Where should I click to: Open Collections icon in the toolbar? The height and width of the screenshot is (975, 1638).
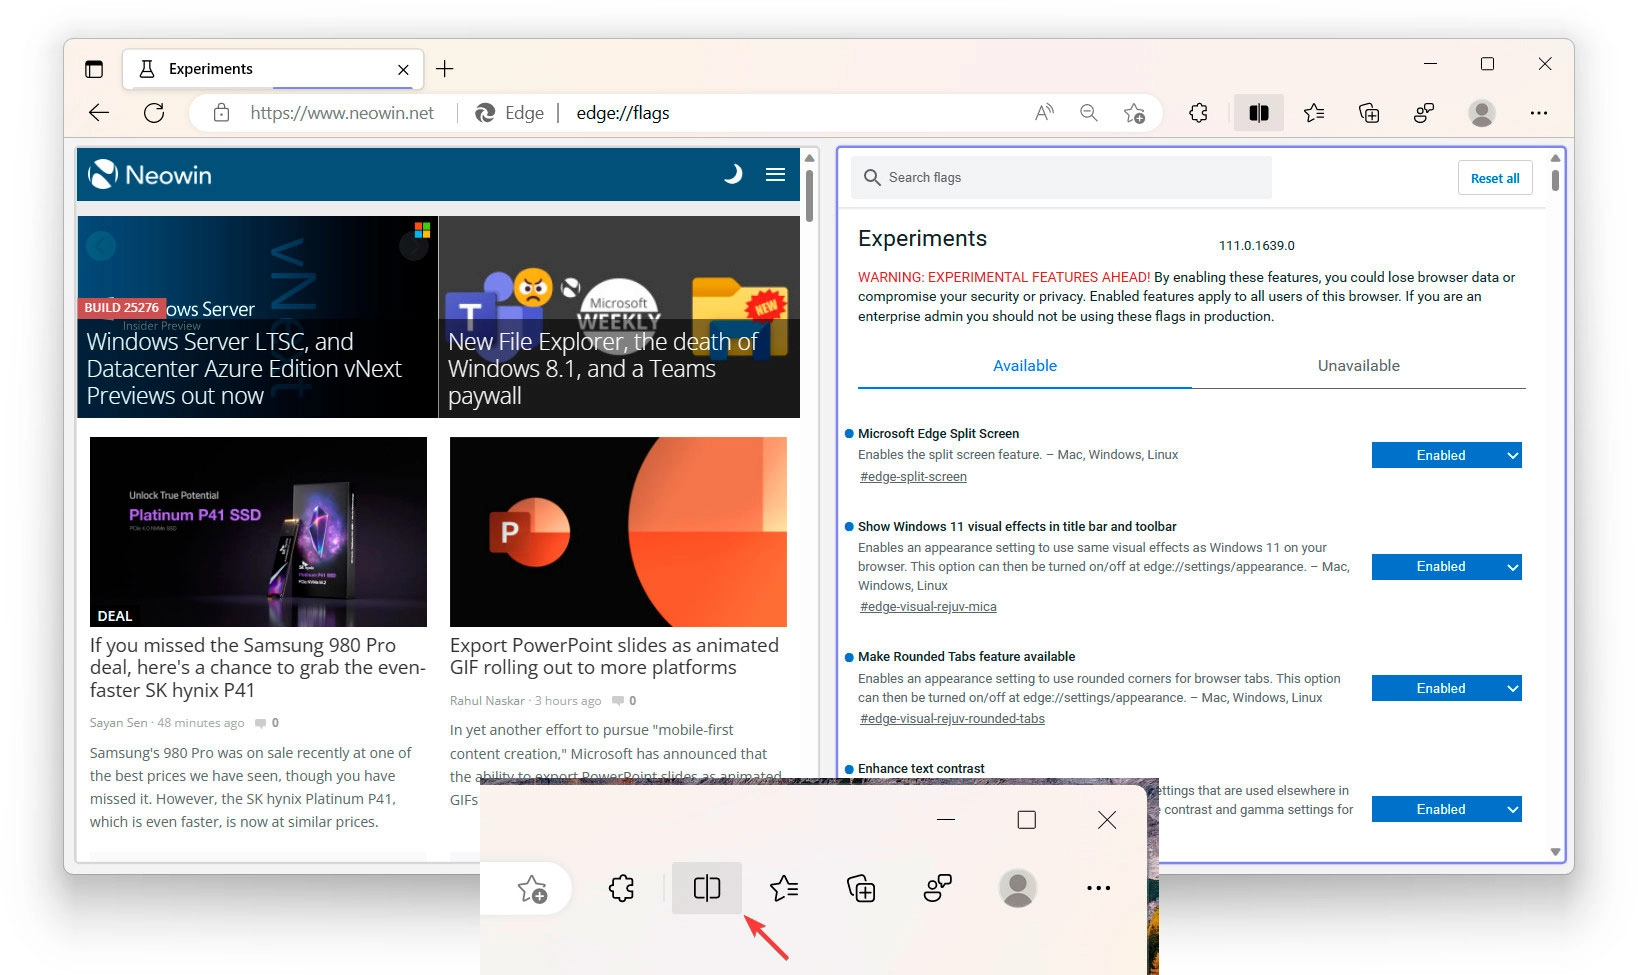[x=1369, y=113]
